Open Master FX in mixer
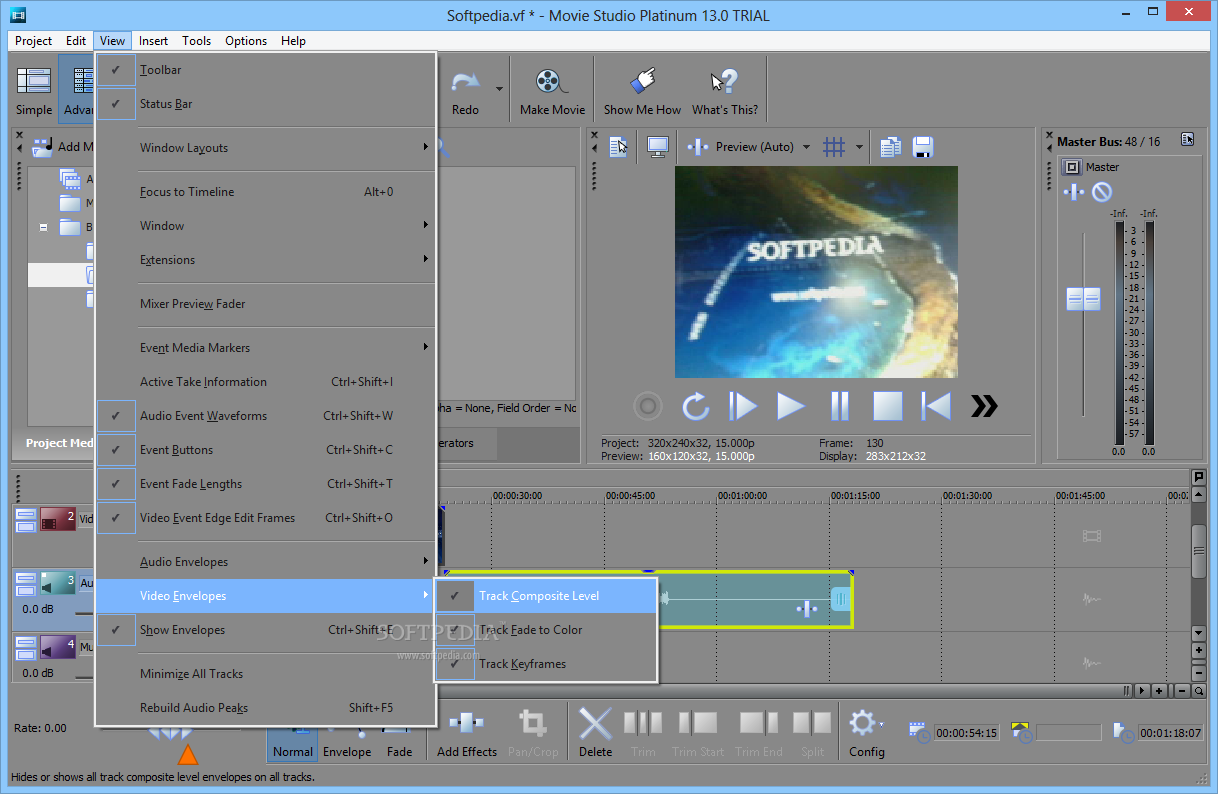This screenshot has height=794, width=1218. [x=1073, y=192]
